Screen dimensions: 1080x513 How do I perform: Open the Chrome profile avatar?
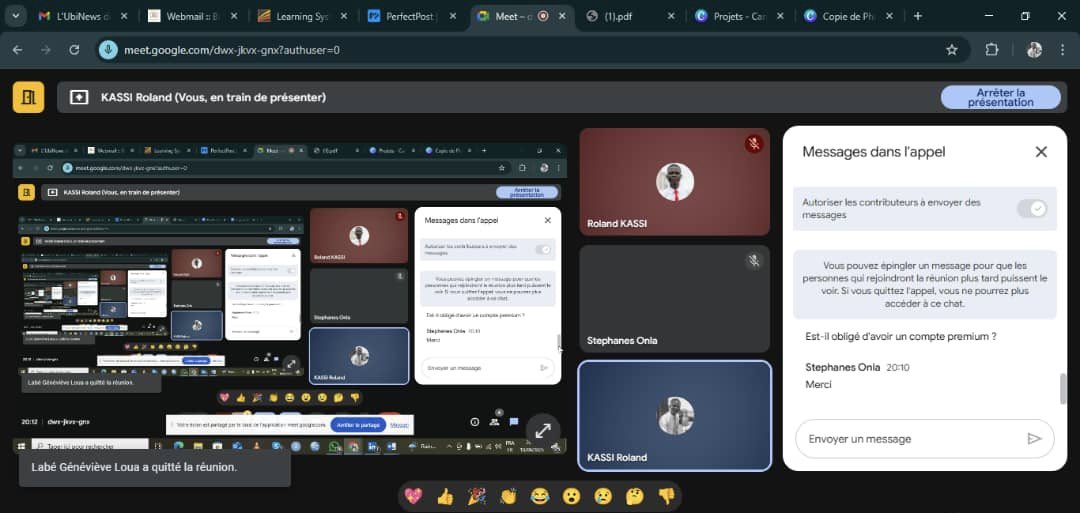coord(1034,50)
